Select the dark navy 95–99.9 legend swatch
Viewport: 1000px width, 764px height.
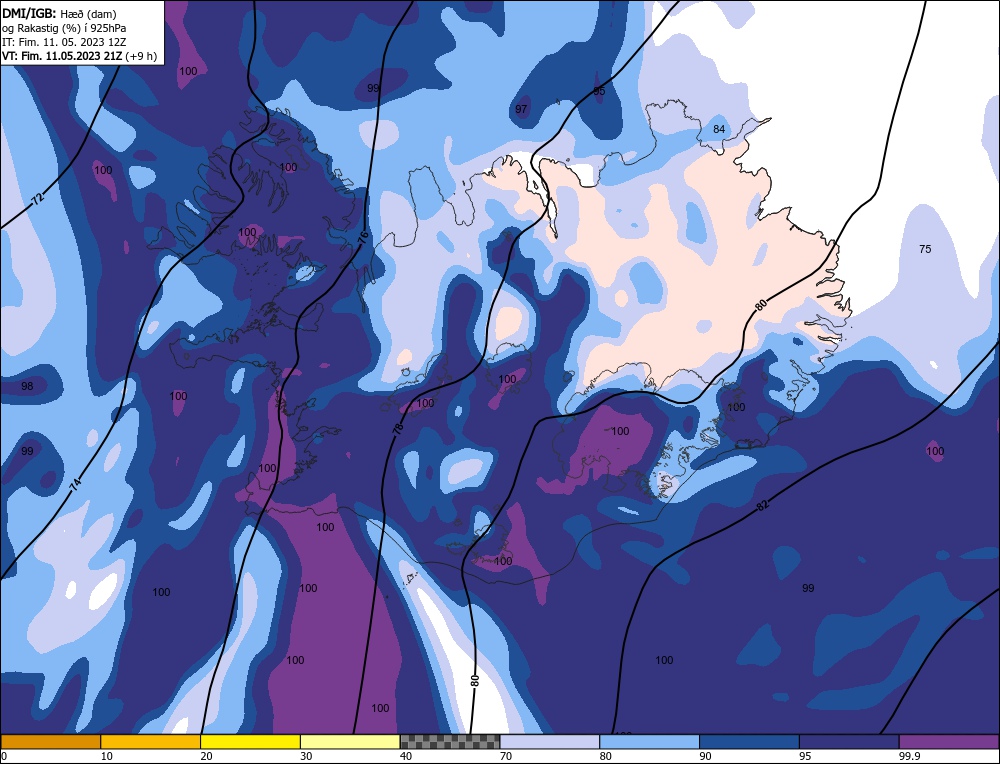tap(849, 741)
